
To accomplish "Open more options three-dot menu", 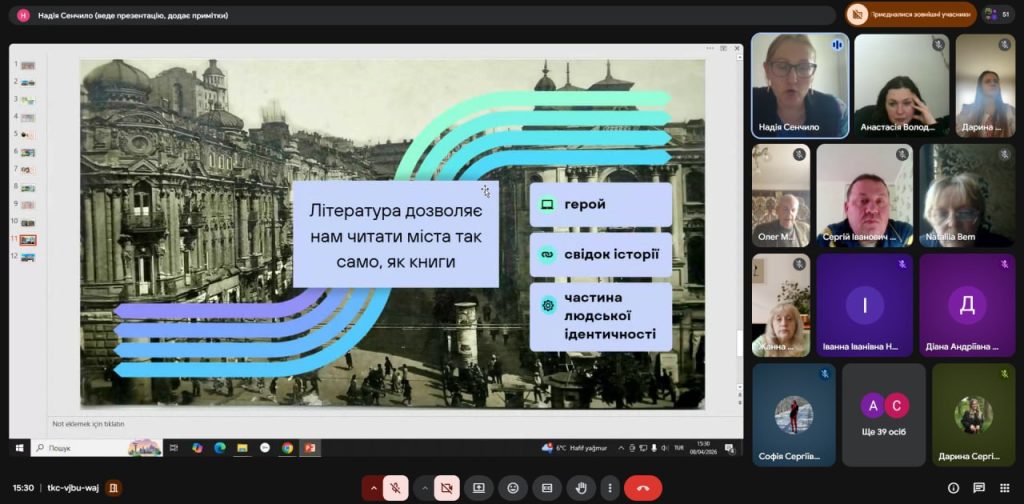I will coord(609,488).
